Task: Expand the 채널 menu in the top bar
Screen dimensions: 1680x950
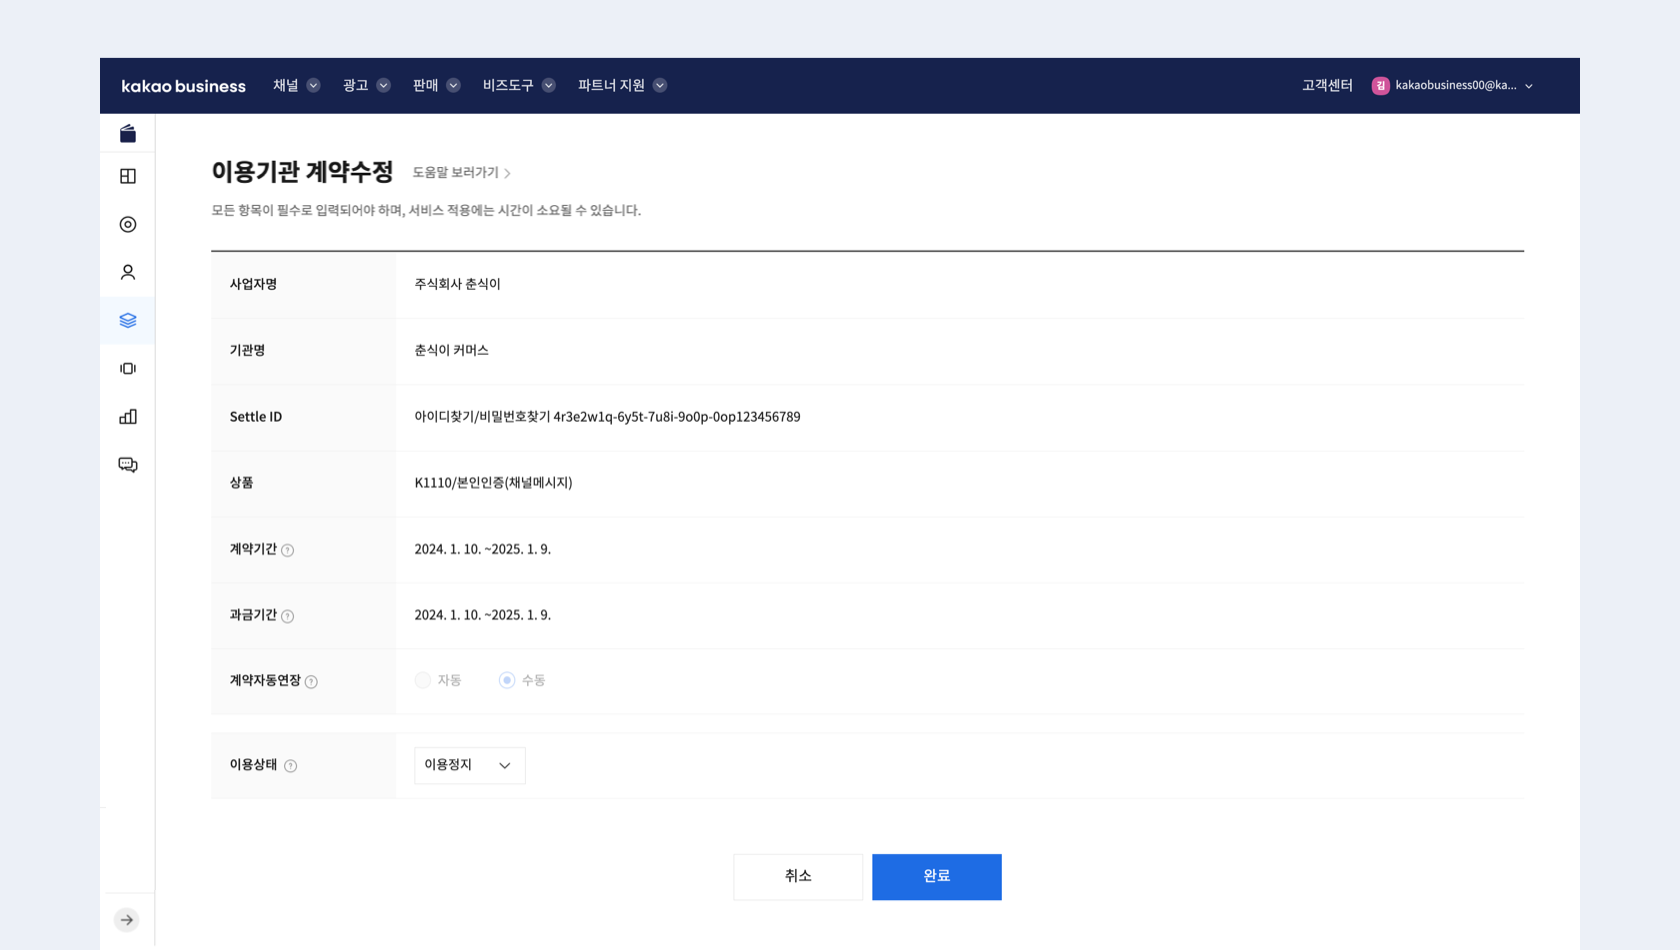Action: pyautogui.click(x=296, y=85)
